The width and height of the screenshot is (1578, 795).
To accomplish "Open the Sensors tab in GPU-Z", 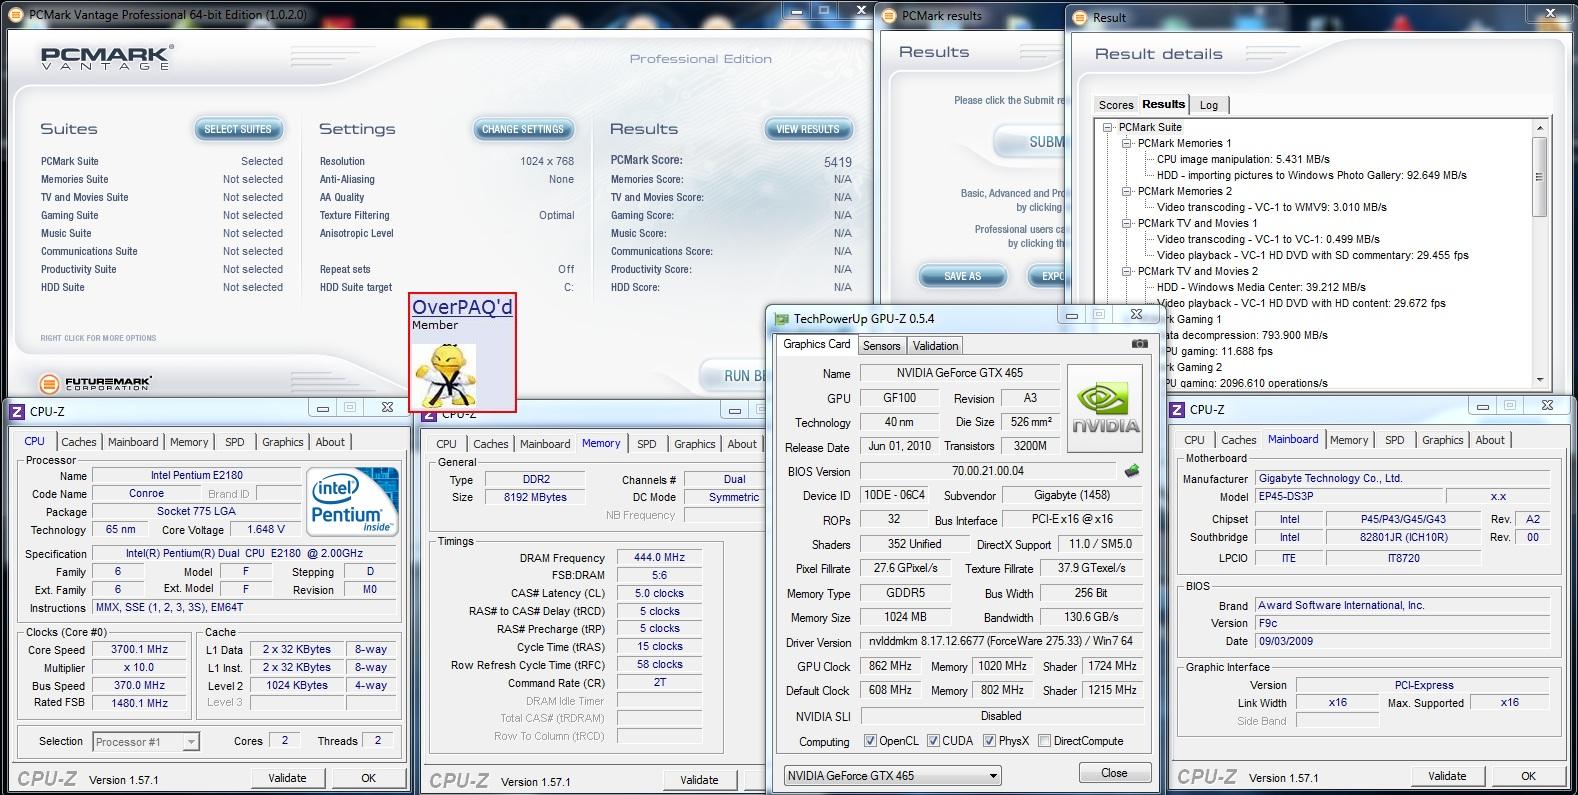I will [881, 346].
